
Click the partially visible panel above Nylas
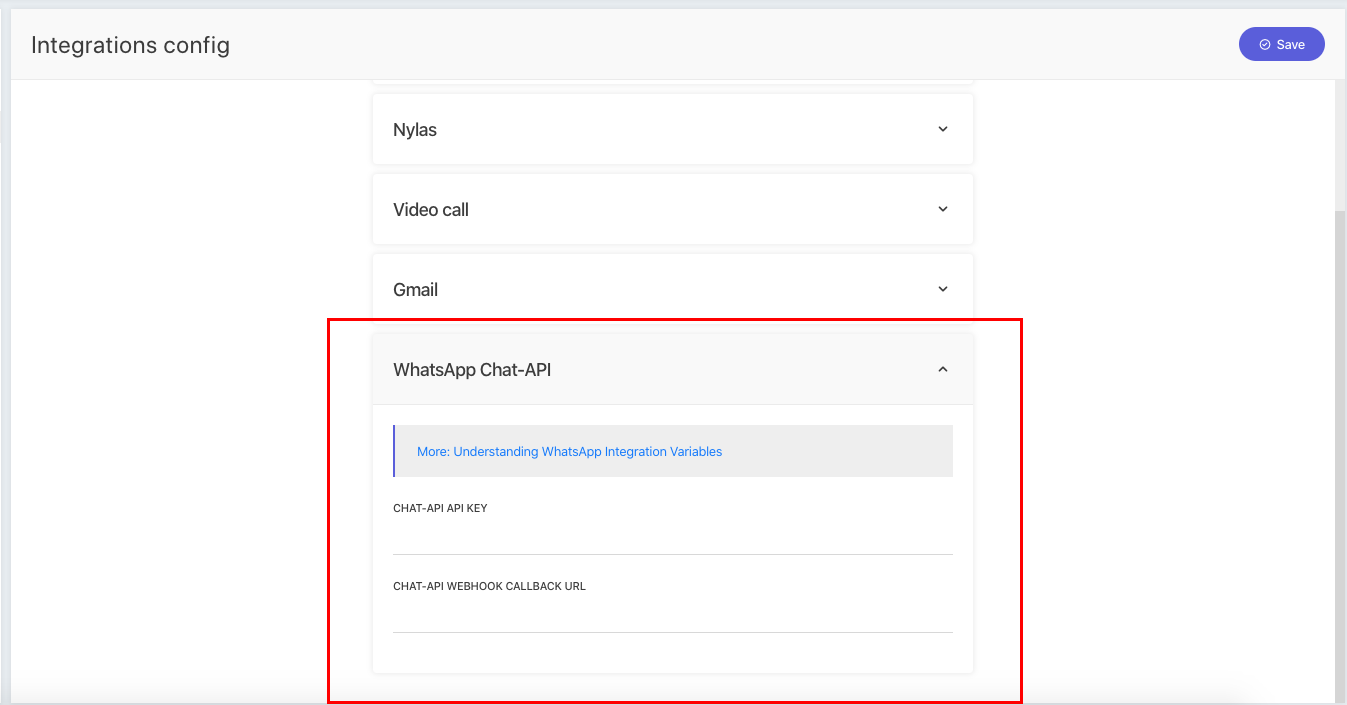(672, 81)
